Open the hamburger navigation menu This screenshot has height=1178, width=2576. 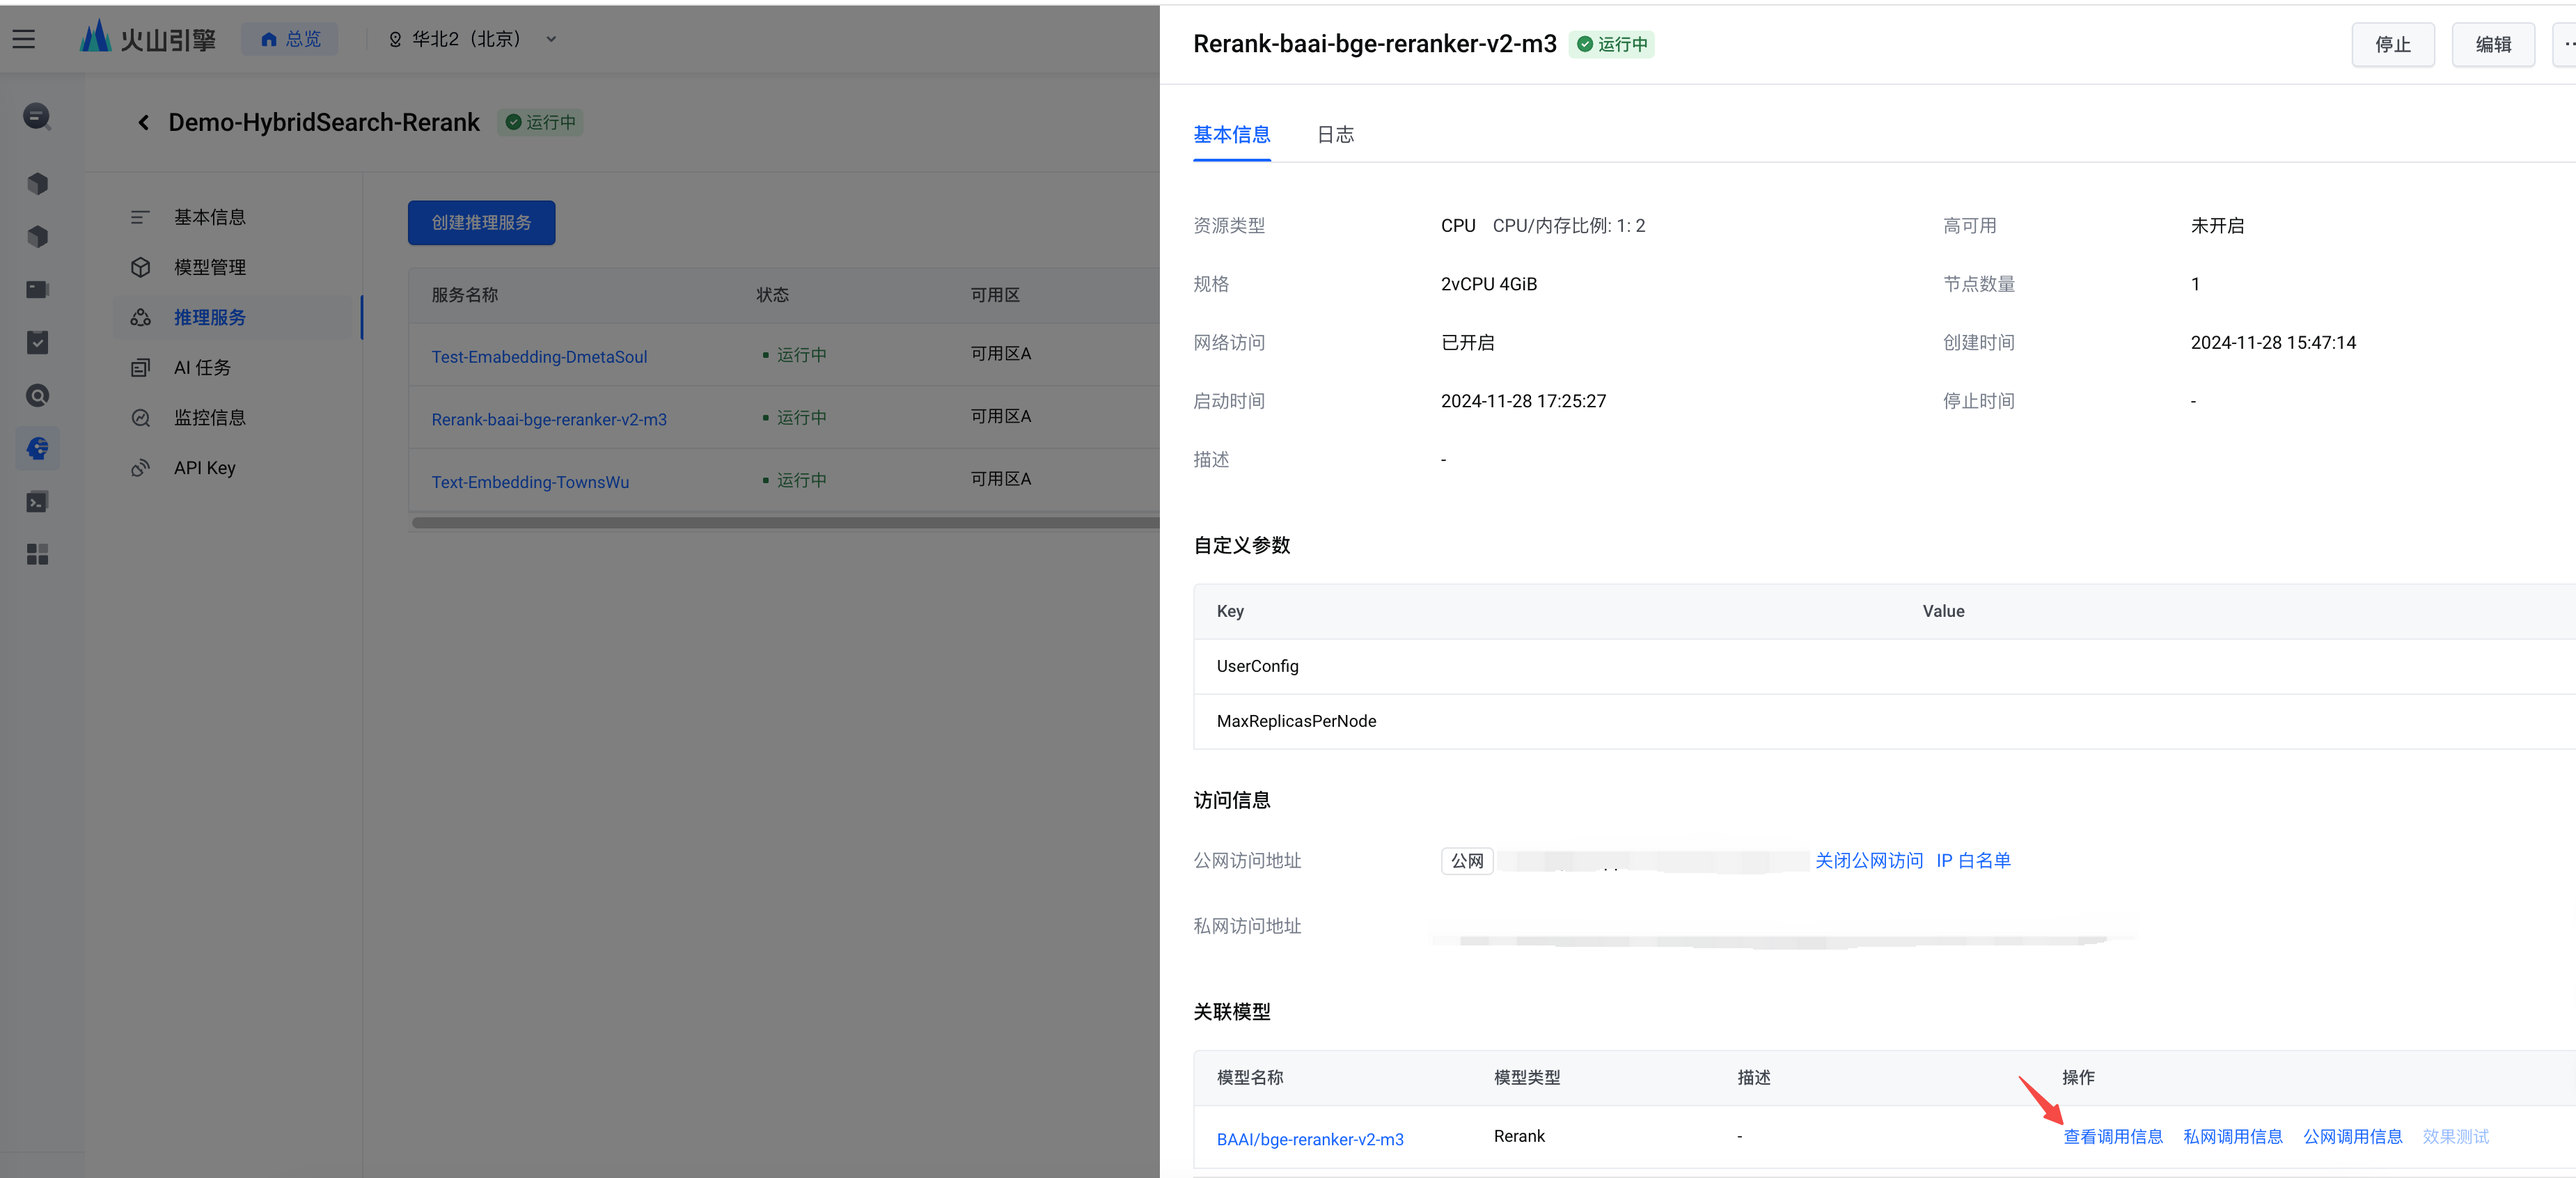[23, 39]
